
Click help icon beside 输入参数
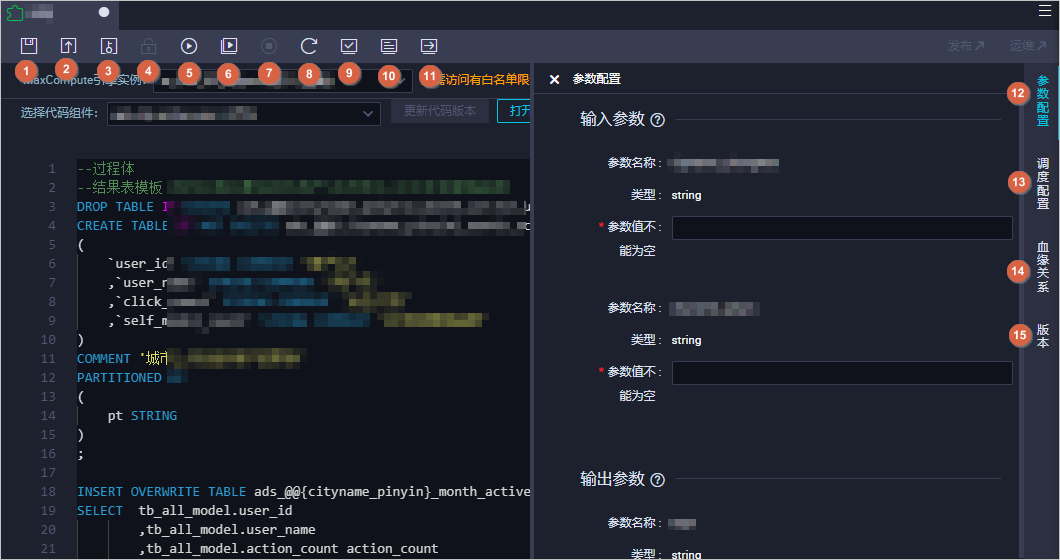[657, 120]
